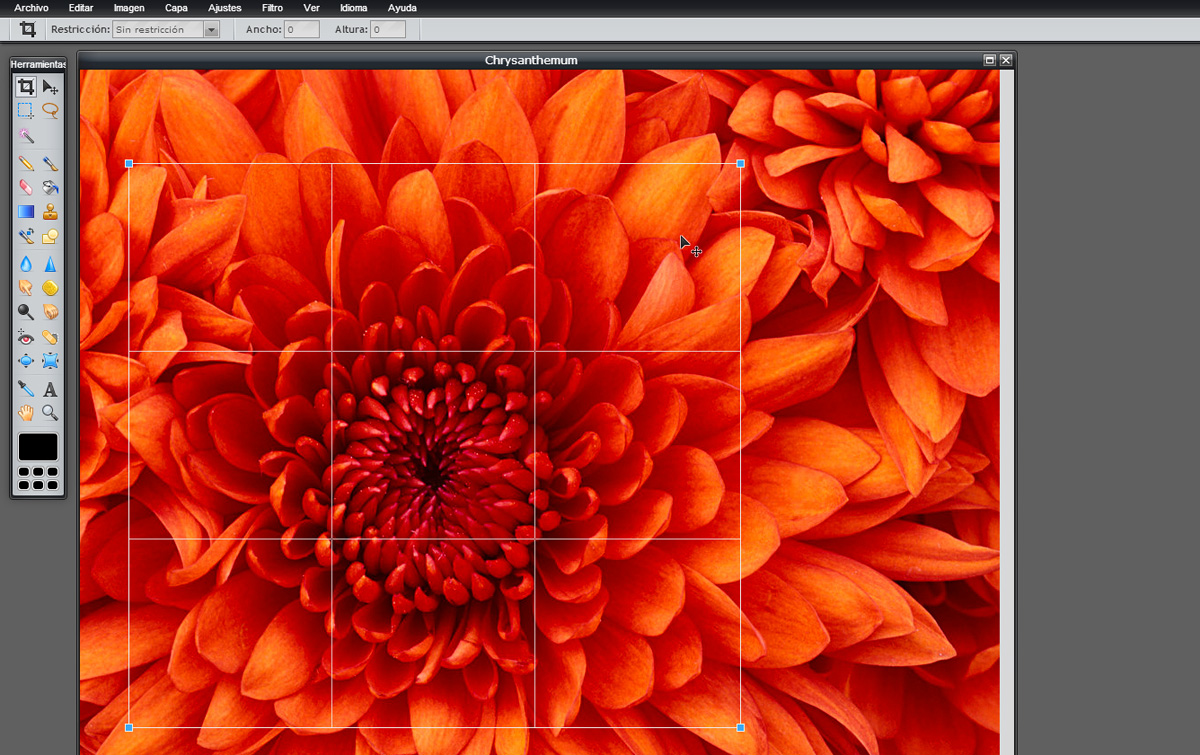
Task: Open the black foreground color swatch
Action: click(38, 447)
